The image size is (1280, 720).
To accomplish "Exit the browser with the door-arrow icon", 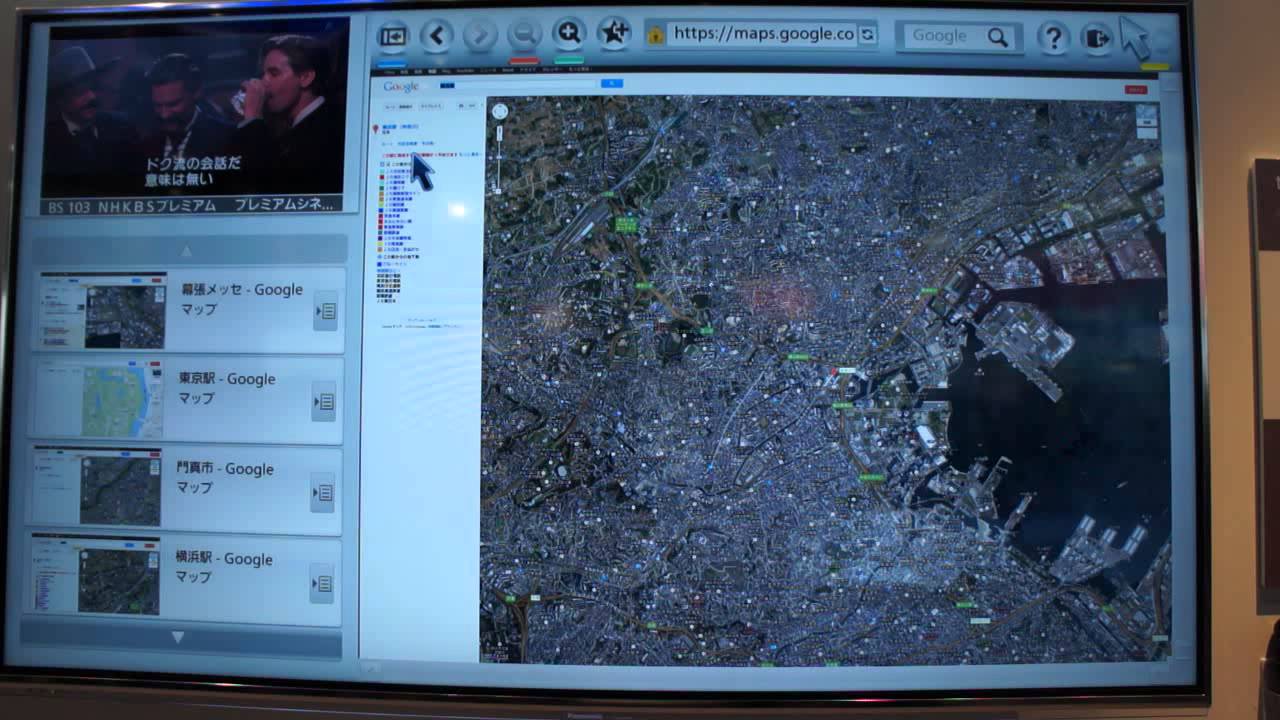I will click(x=1097, y=39).
